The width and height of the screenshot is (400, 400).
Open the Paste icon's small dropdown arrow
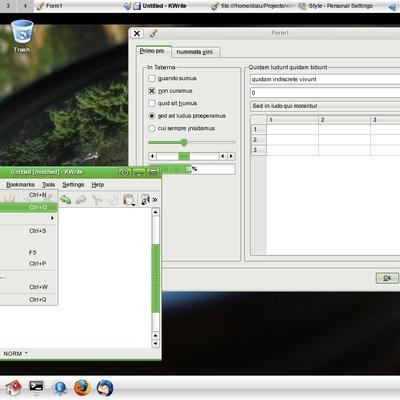(x=133, y=204)
